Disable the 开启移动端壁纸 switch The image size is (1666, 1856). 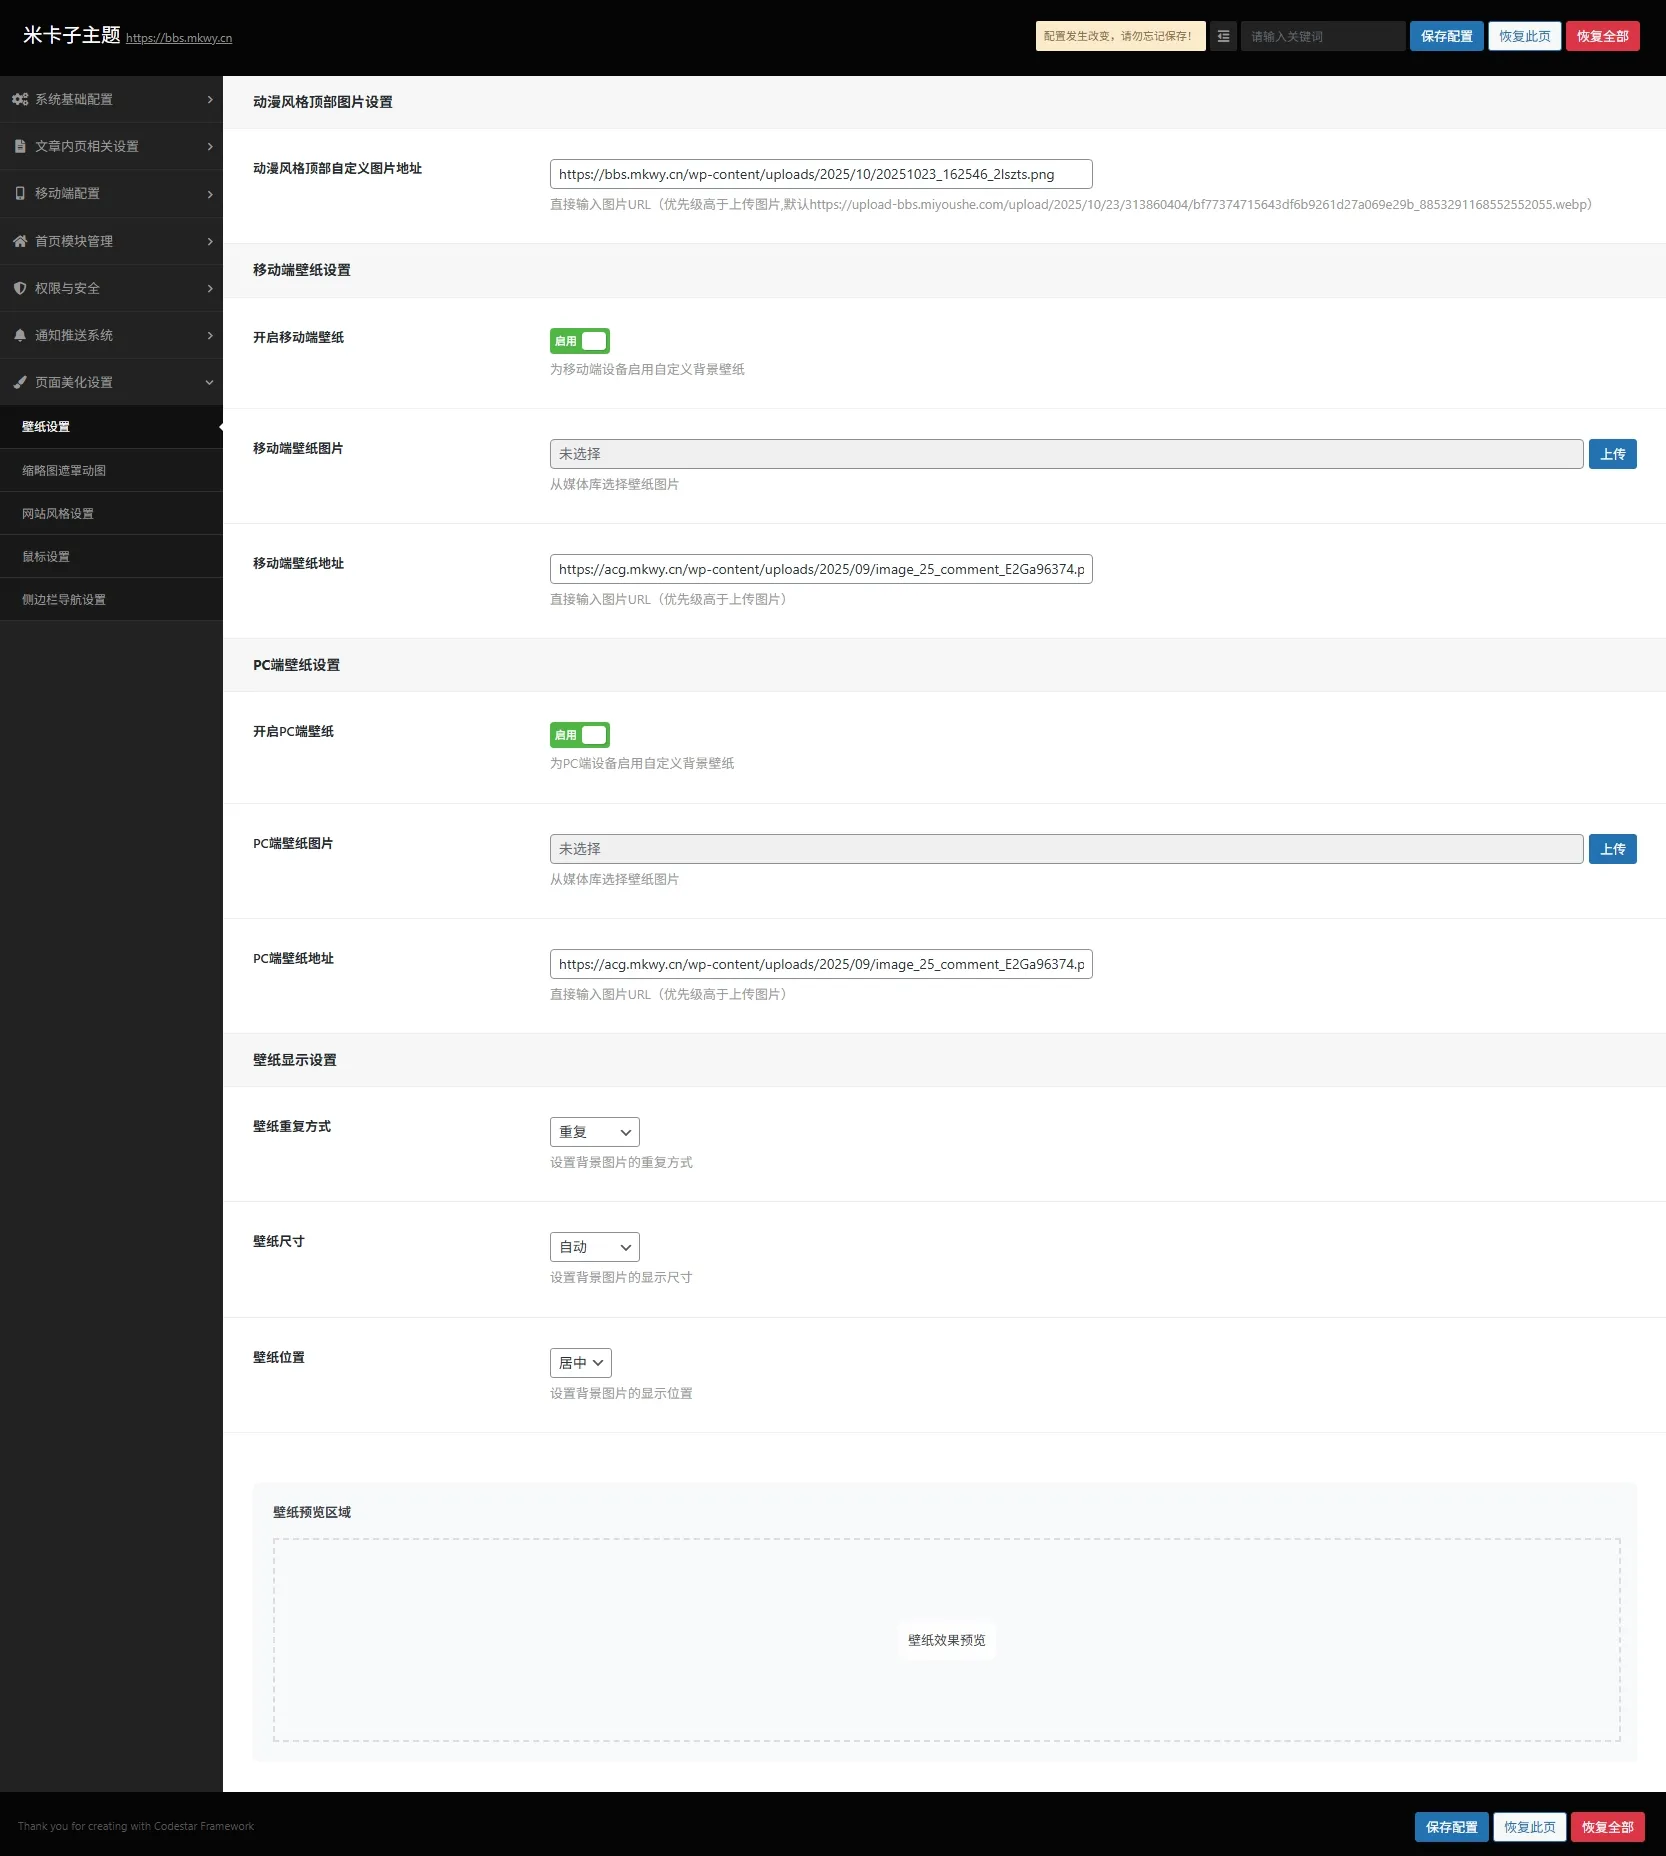tap(579, 341)
